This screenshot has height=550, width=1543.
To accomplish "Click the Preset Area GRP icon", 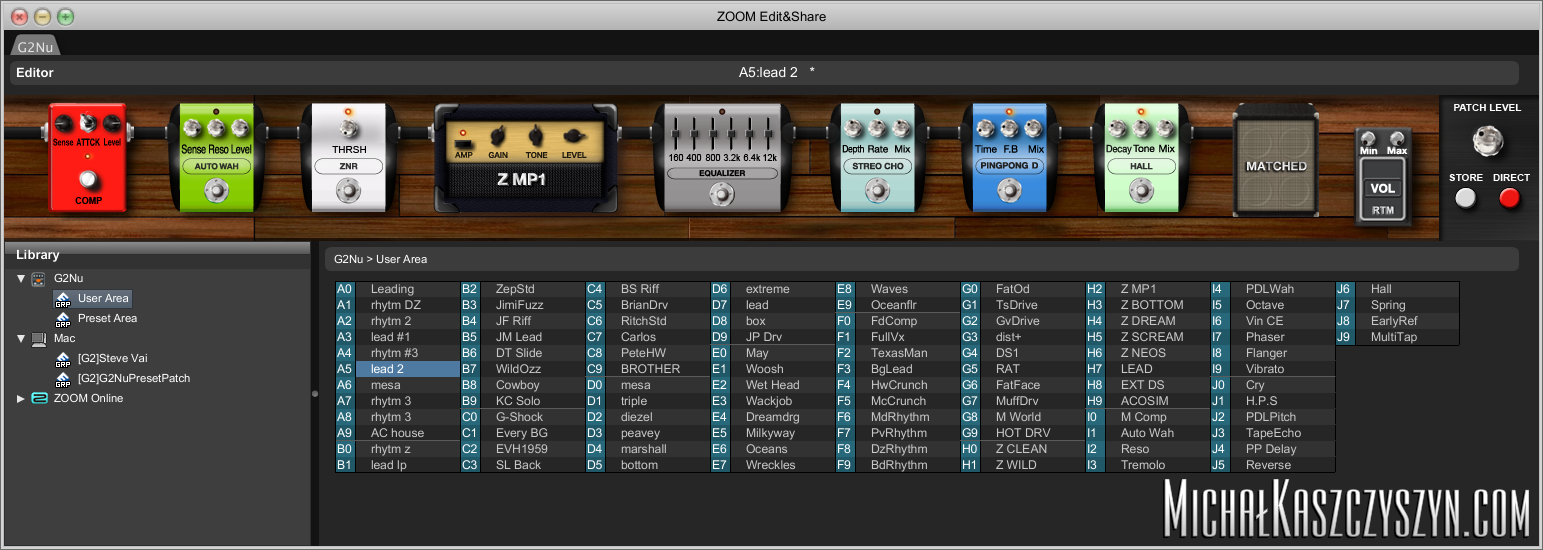I will pyautogui.click(x=63, y=318).
